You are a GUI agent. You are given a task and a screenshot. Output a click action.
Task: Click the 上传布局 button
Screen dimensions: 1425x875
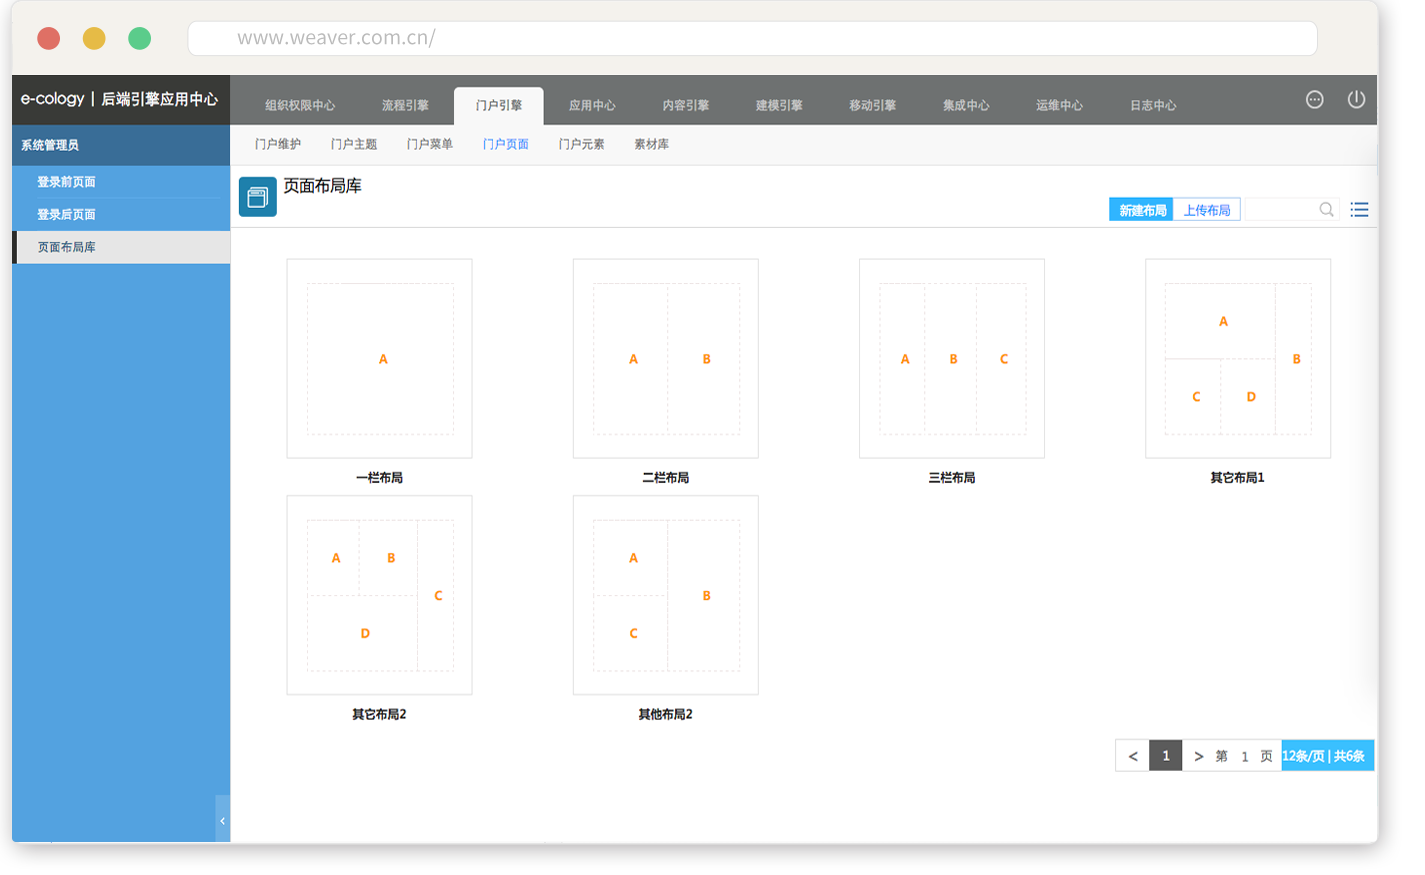click(x=1206, y=210)
